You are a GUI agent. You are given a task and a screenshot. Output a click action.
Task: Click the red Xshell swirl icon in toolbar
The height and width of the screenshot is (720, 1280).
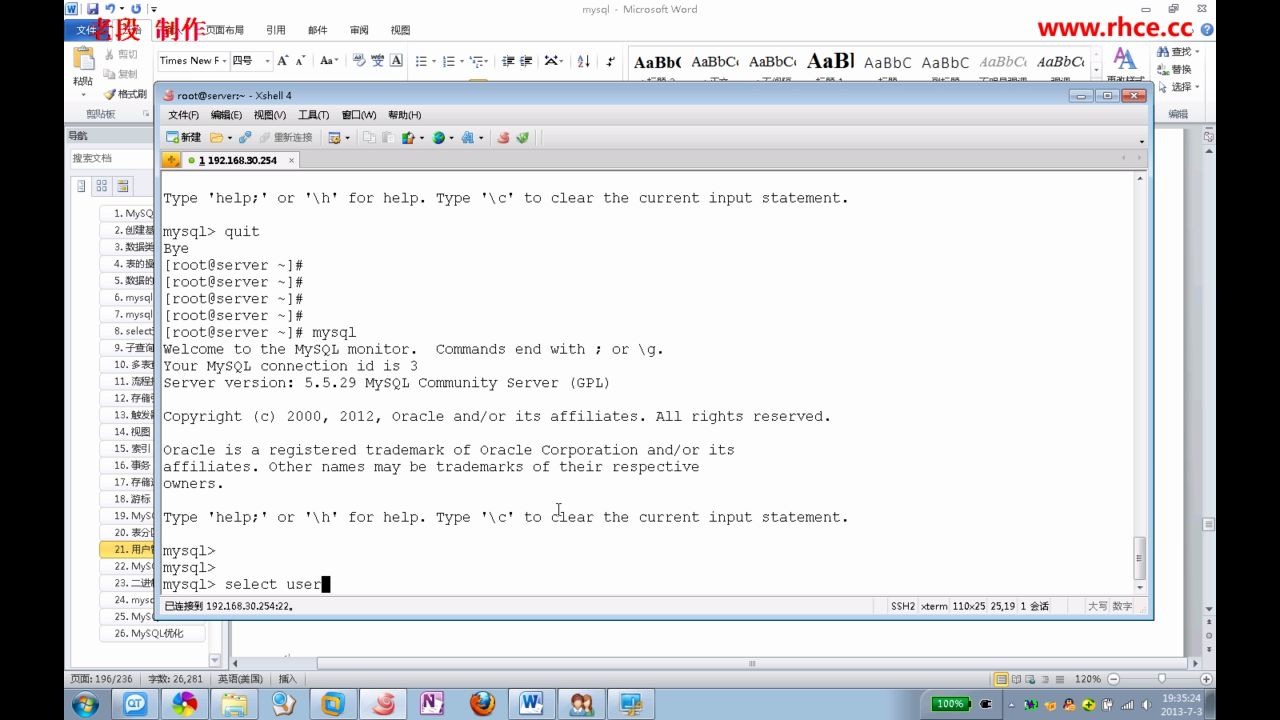tap(503, 137)
